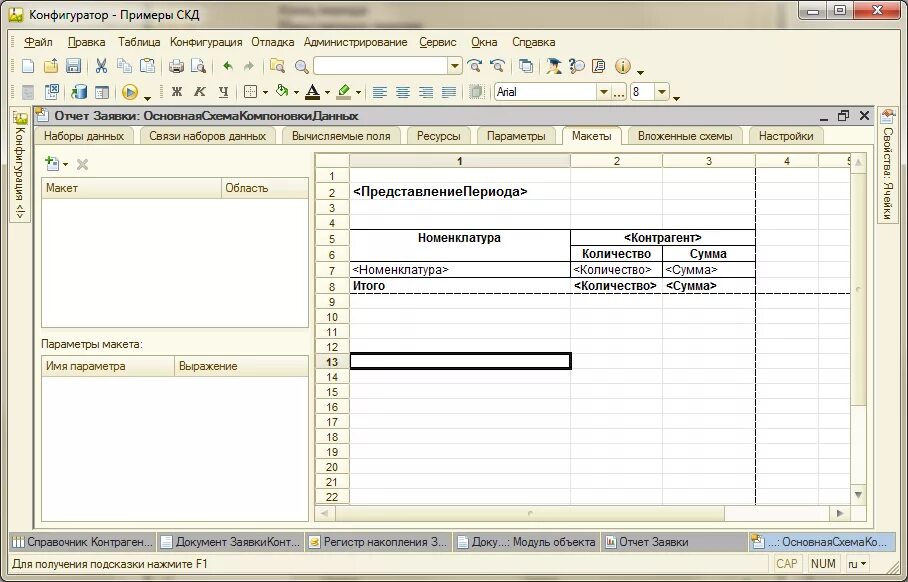Image resolution: width=908 pixels, height=582 pixels.
Task: Align cell text right
Action: 426,92
